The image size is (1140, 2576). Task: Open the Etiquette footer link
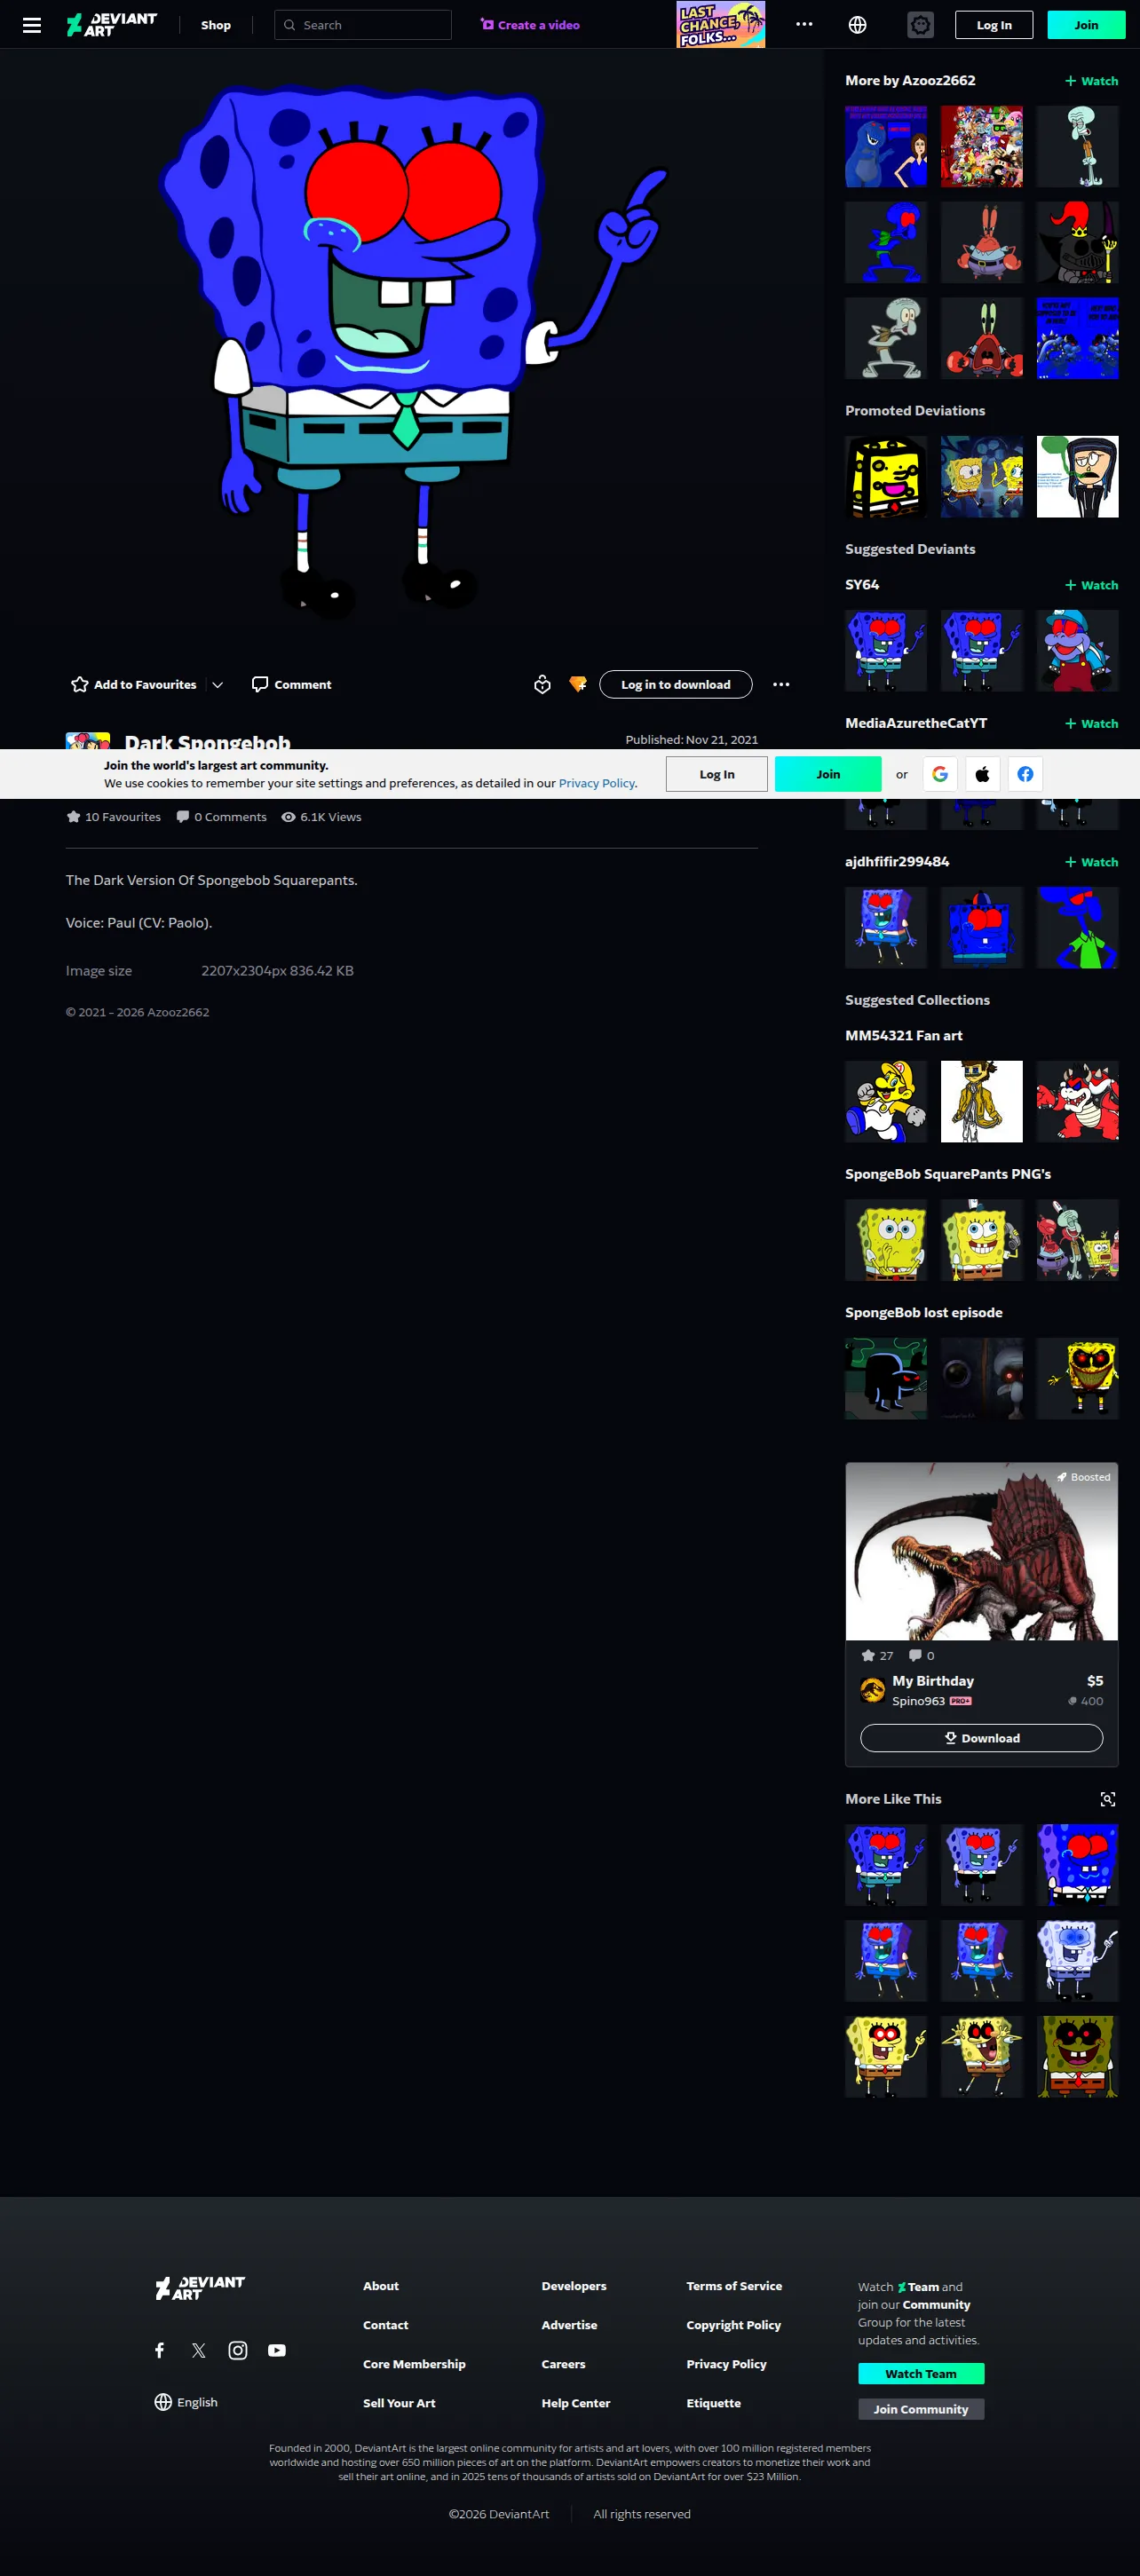coord(713,2403)
